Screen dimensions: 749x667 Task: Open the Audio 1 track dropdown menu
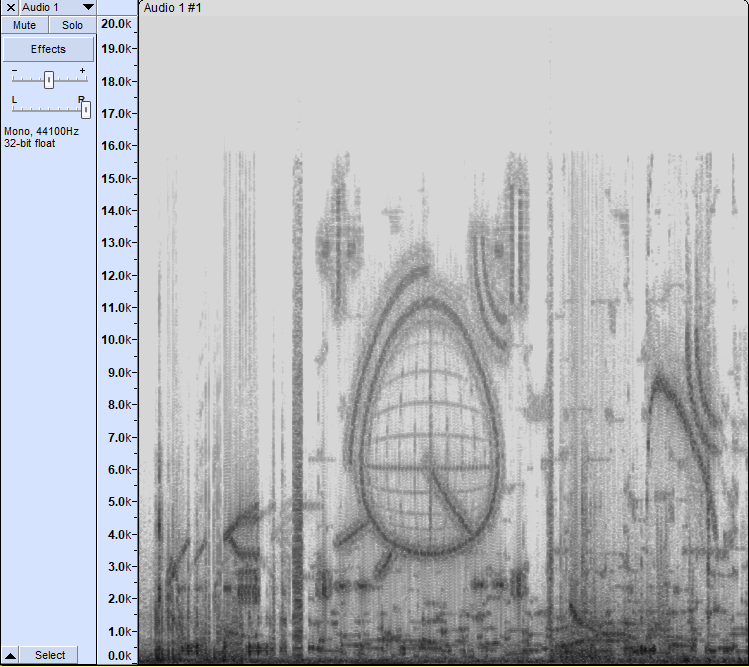88,7
